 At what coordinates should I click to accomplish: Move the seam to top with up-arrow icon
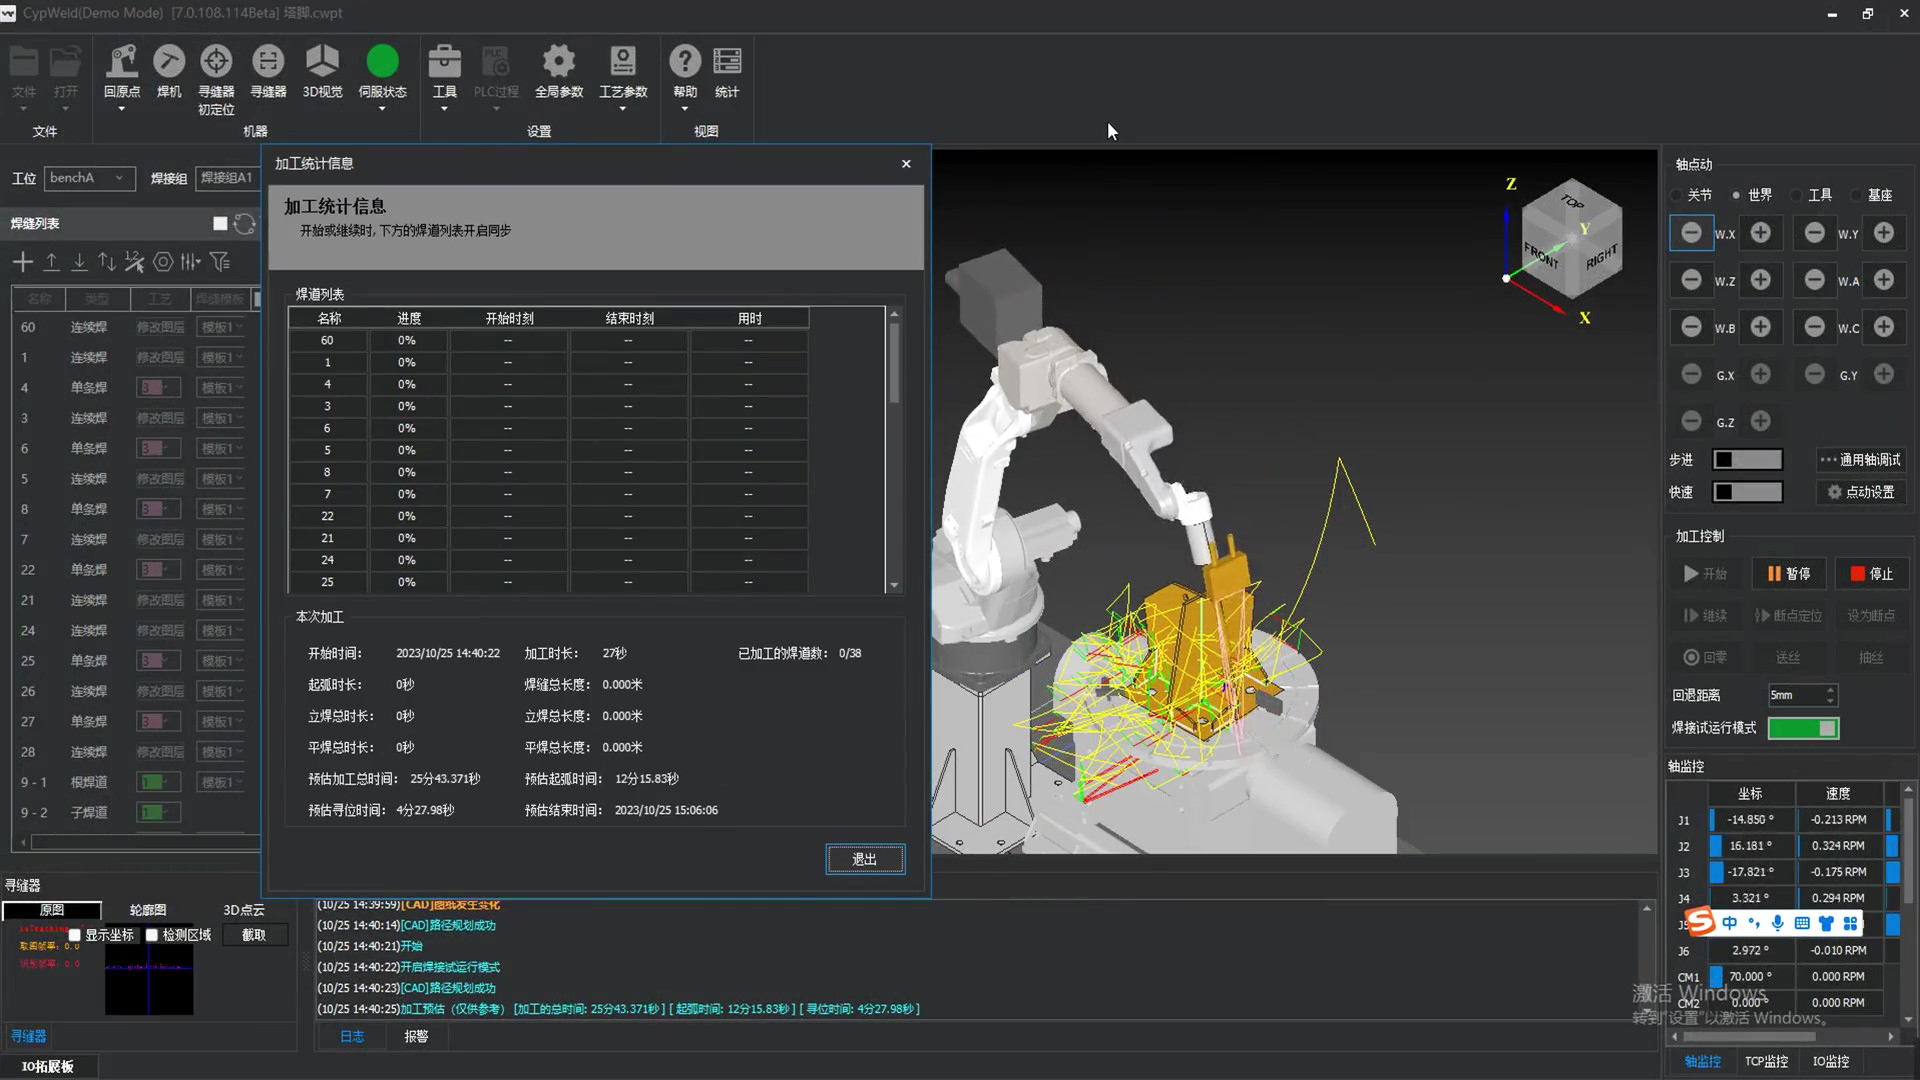(51, 262)
